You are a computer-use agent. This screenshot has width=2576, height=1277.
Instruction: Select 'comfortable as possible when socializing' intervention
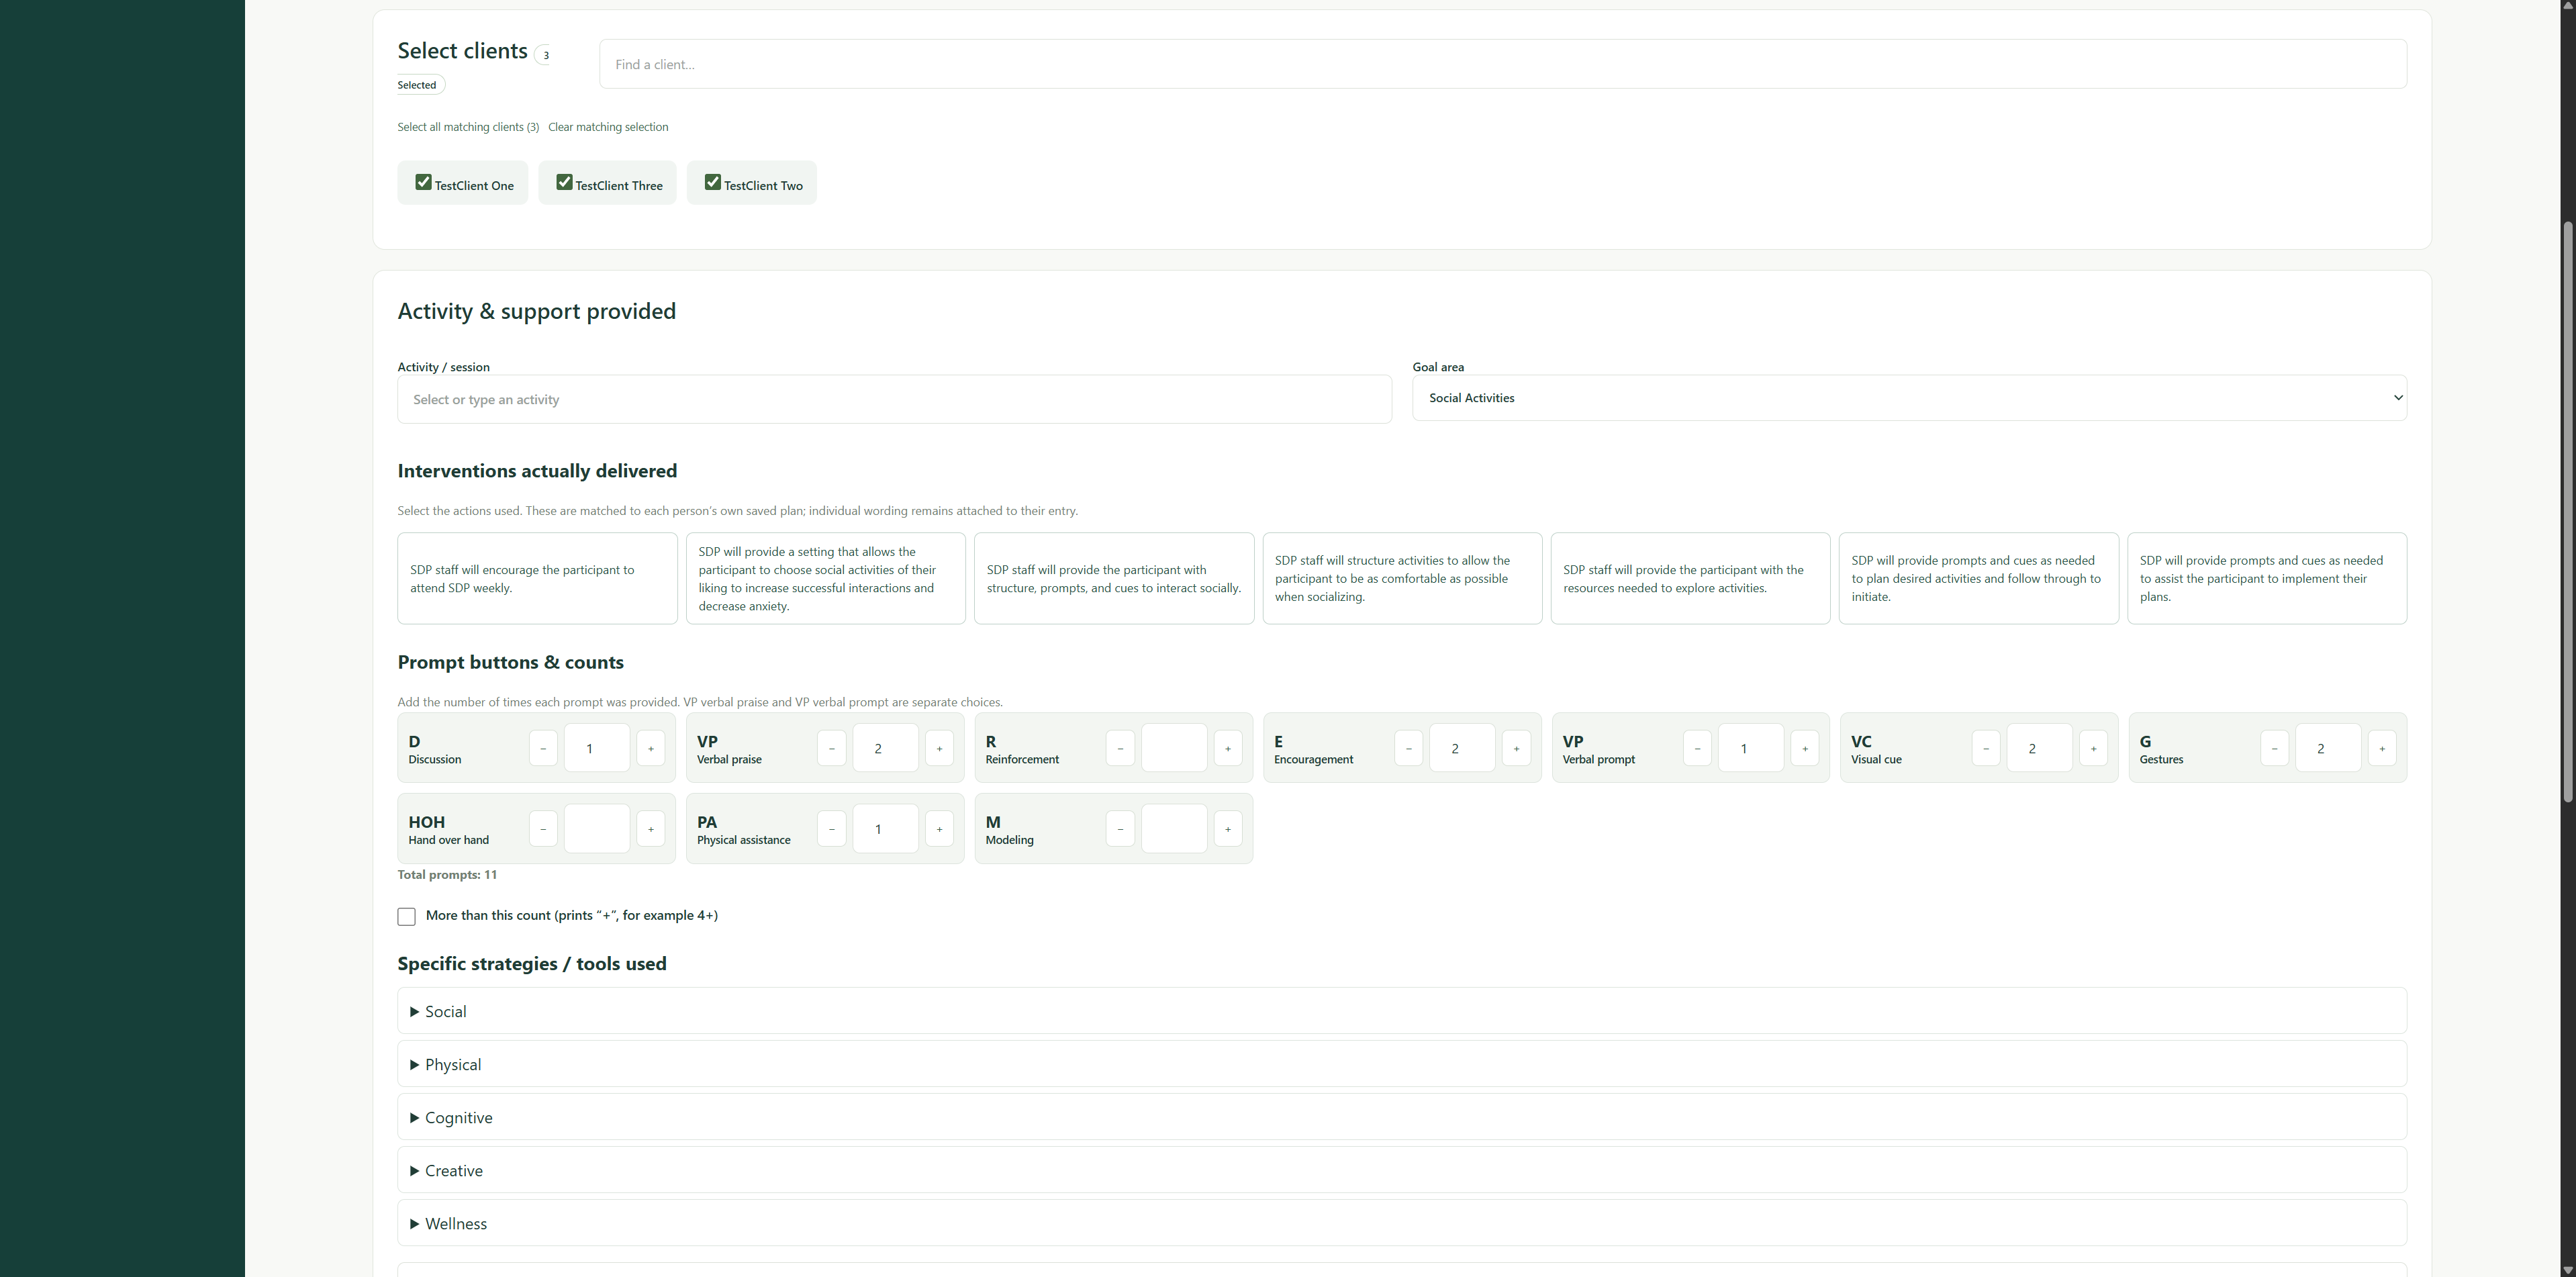coord(1402,578)
